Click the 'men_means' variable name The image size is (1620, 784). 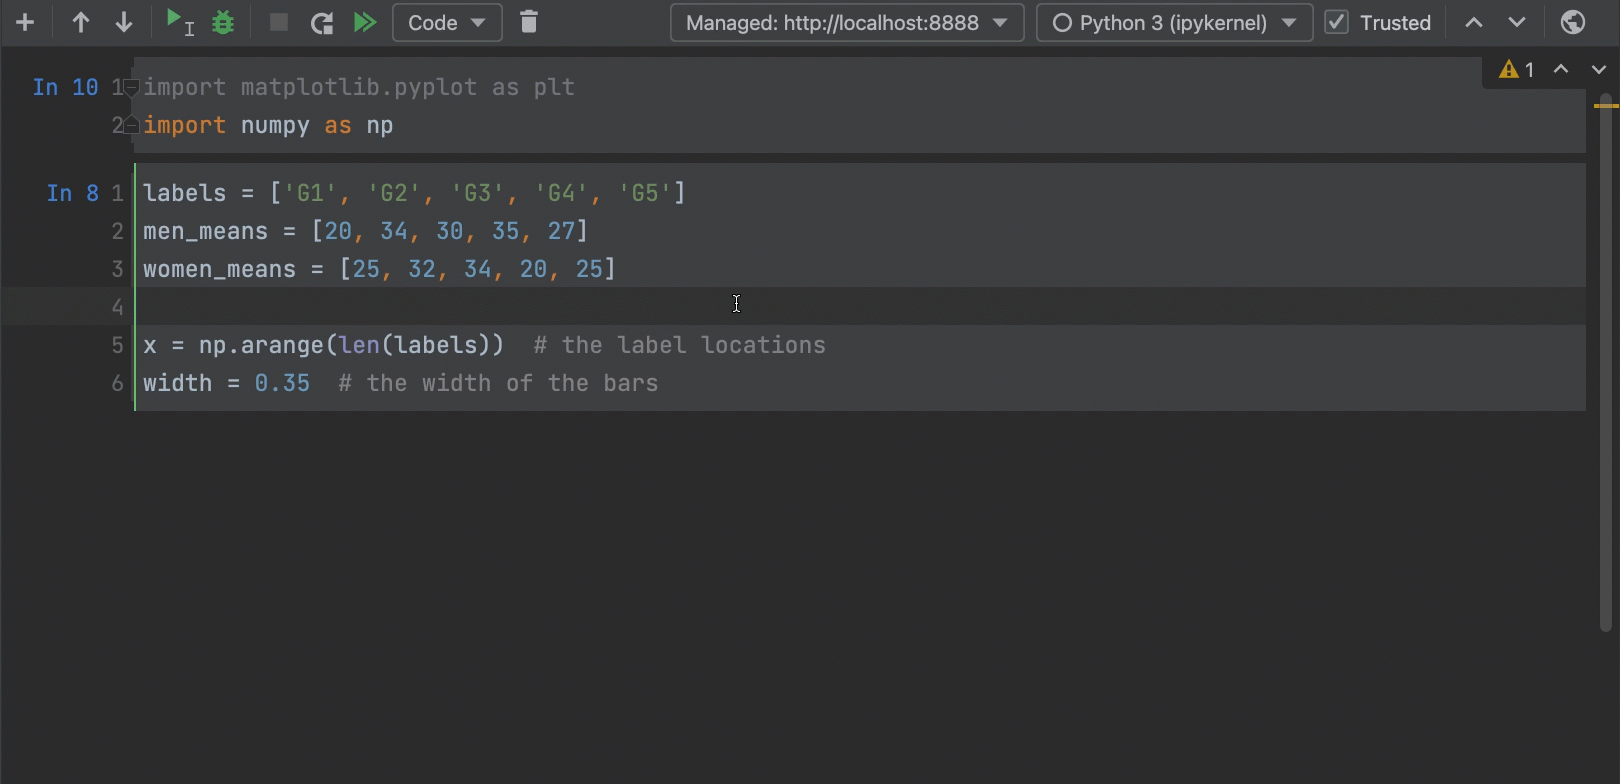coord(205,231)
